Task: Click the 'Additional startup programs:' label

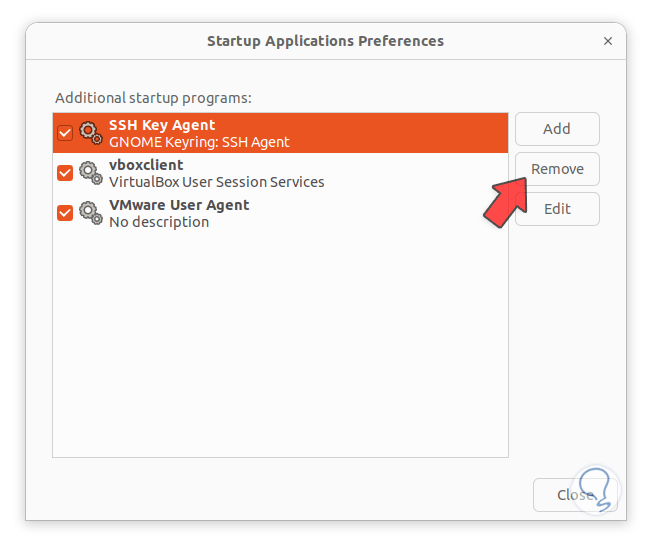Action: tap(153, 98)
